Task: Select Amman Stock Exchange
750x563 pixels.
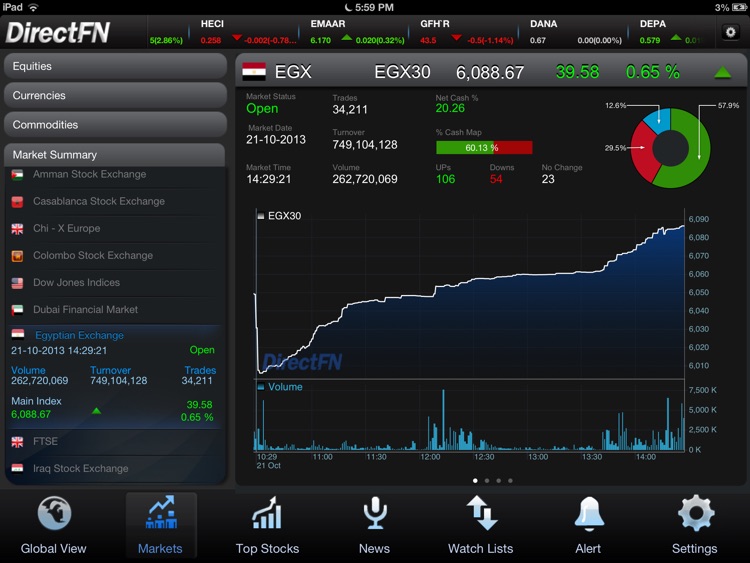Action: 115,175
